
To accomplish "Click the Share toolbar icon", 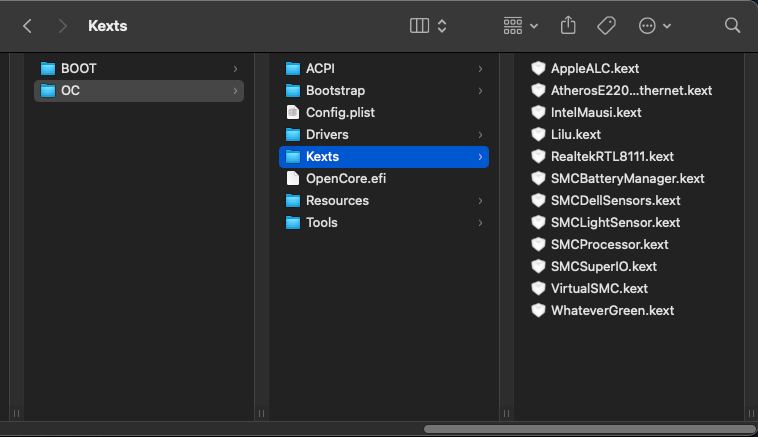I will 568,25.
